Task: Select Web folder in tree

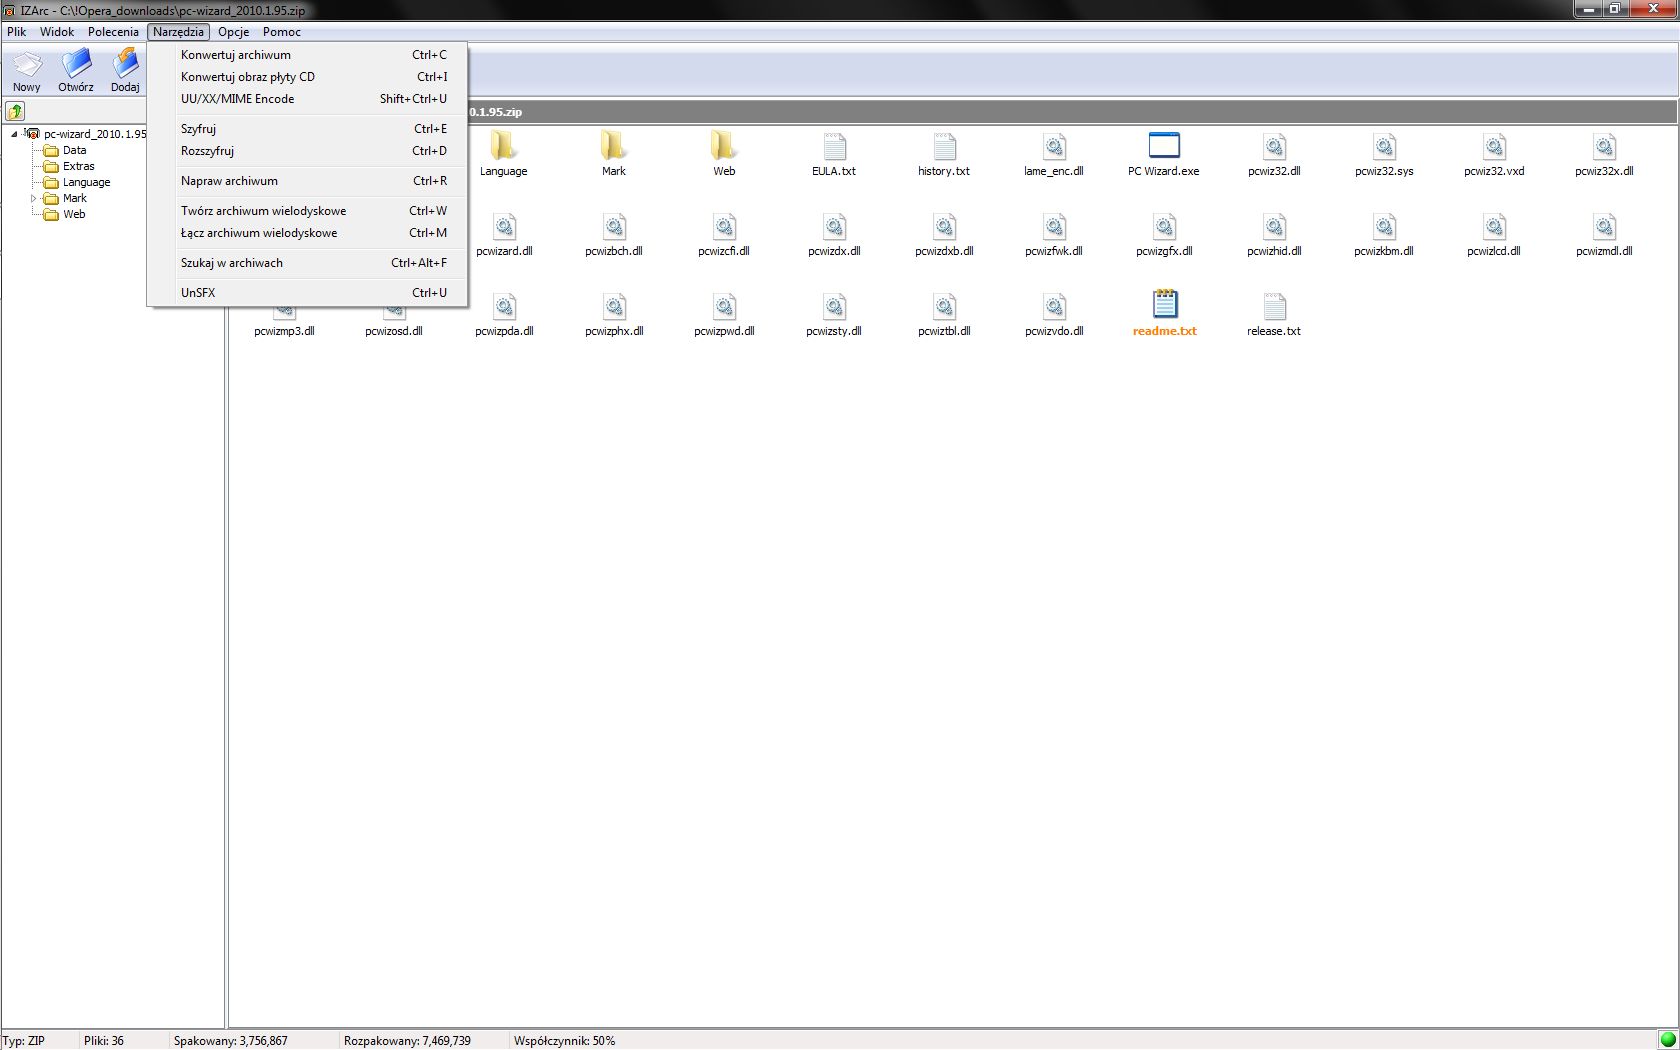Action: 74,214
